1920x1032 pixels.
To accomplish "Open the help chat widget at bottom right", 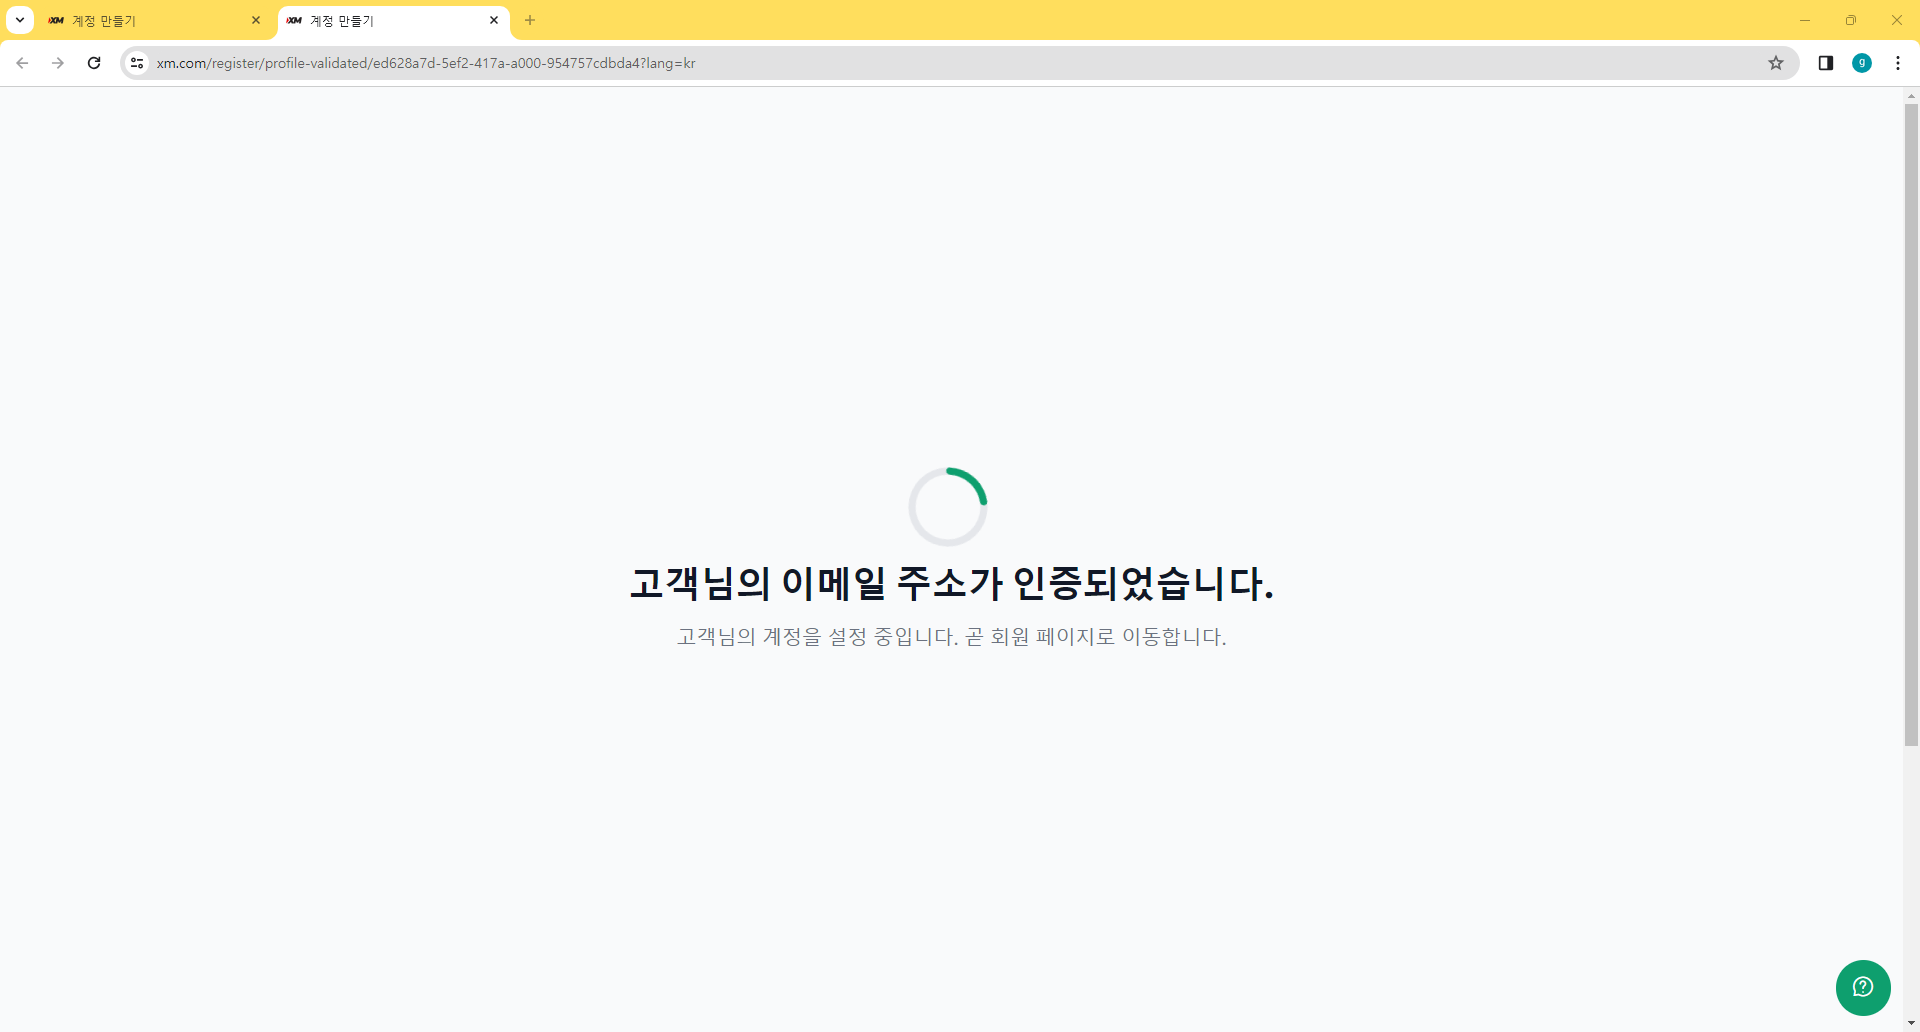I will (x=1863, y=987).
